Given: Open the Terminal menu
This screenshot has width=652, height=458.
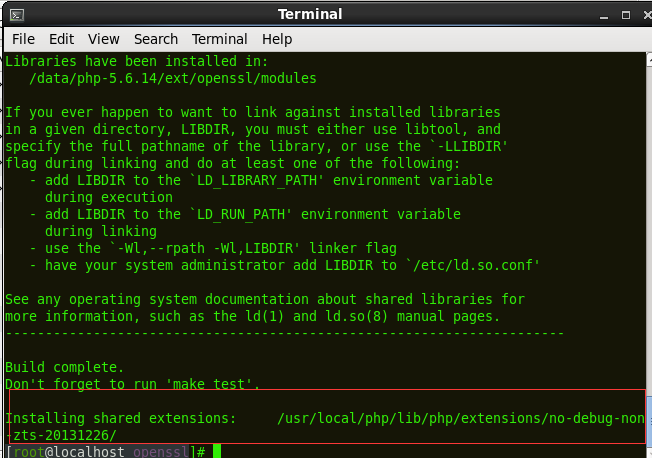Looking at the screenshot, I should pos(220,39).
